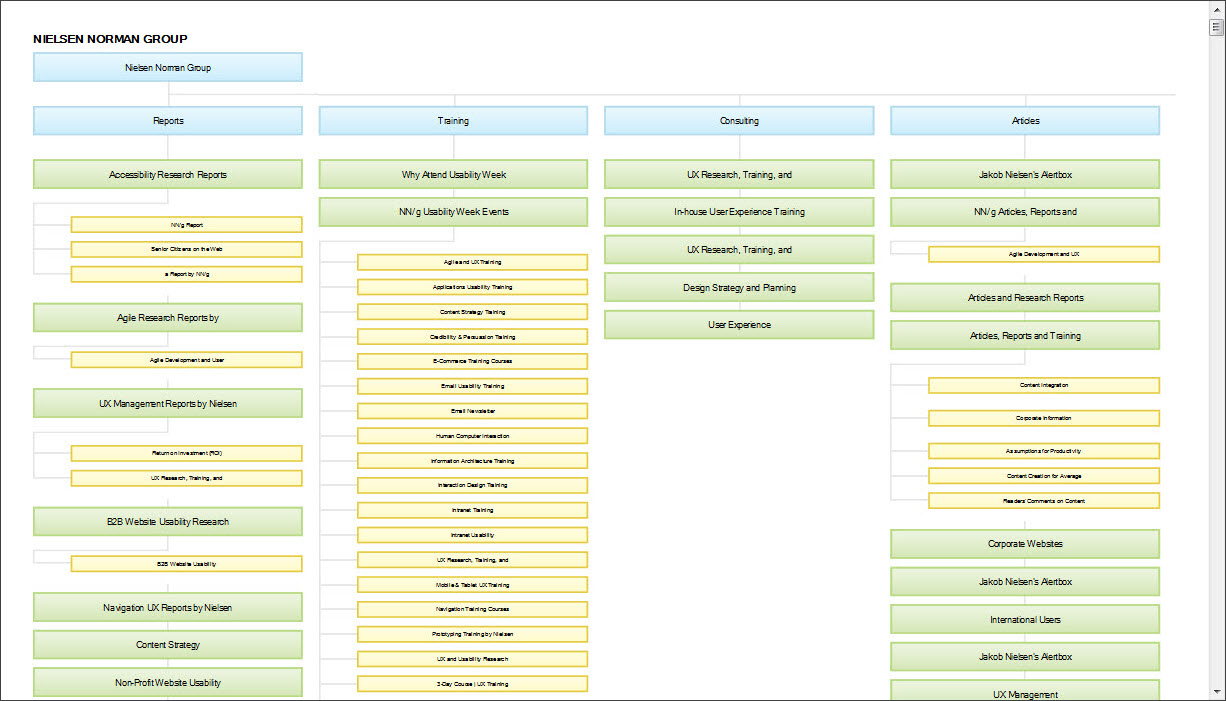The width and height of the screenshot is (1226, 701).
Task: Click Jakob Nielsen's Alertbox under Articles
Action: pos(1025,173)
